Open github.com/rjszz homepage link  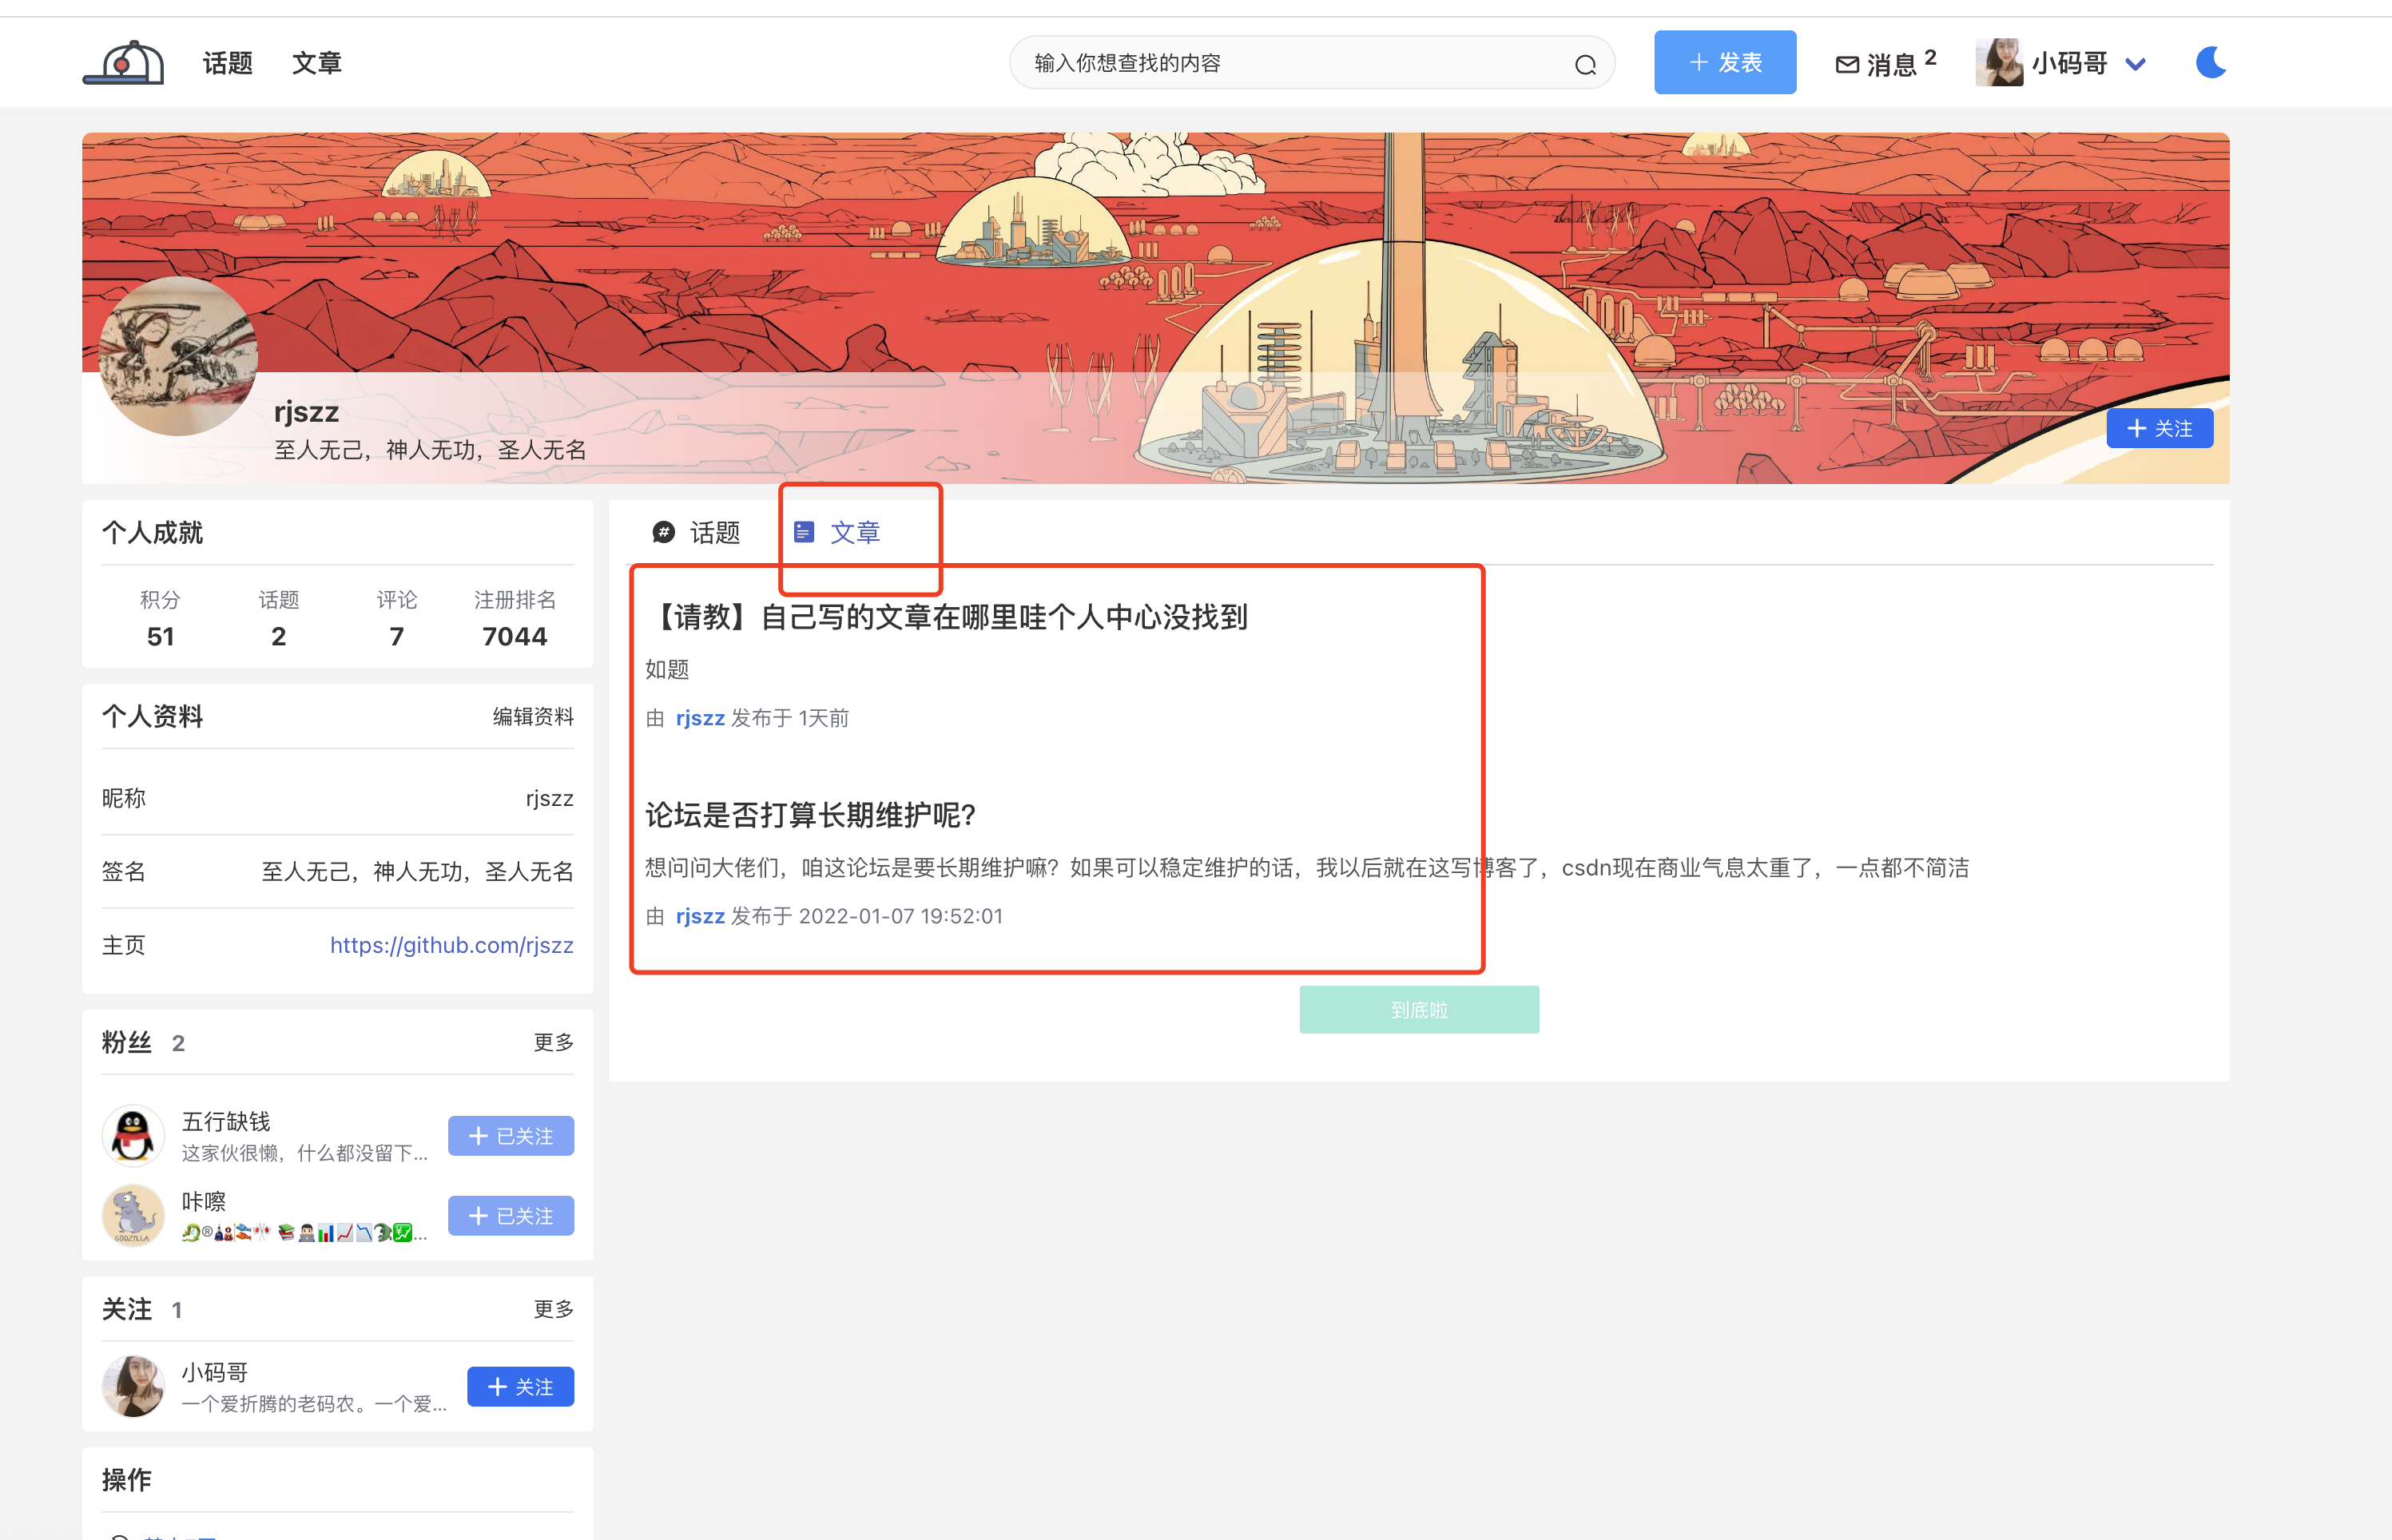[x=452, y=945]
